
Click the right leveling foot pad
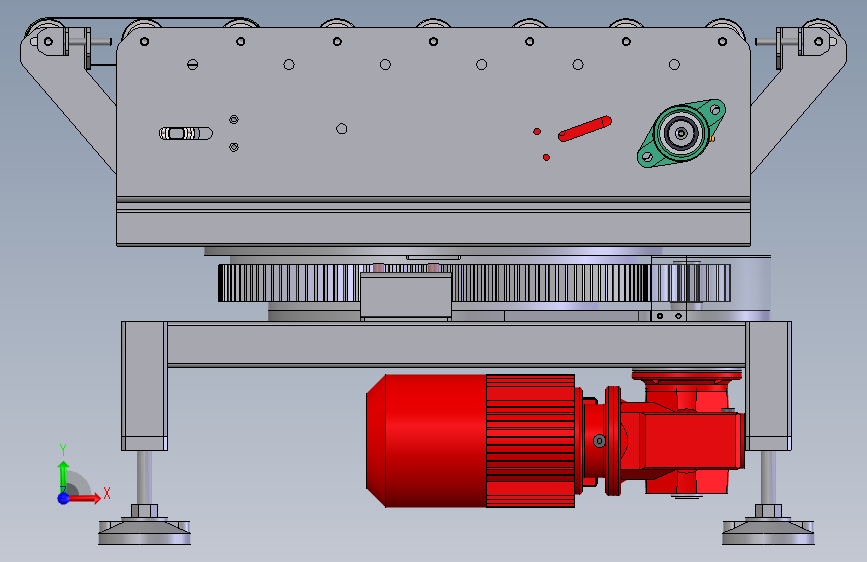click(768, 532)
